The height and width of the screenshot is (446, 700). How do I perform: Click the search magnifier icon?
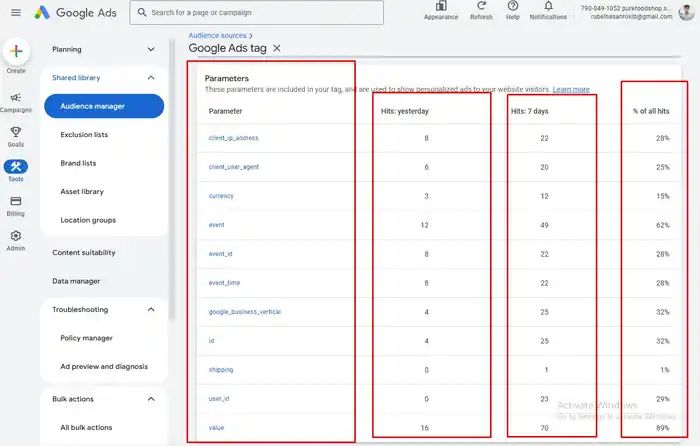(x=142, y=13)
